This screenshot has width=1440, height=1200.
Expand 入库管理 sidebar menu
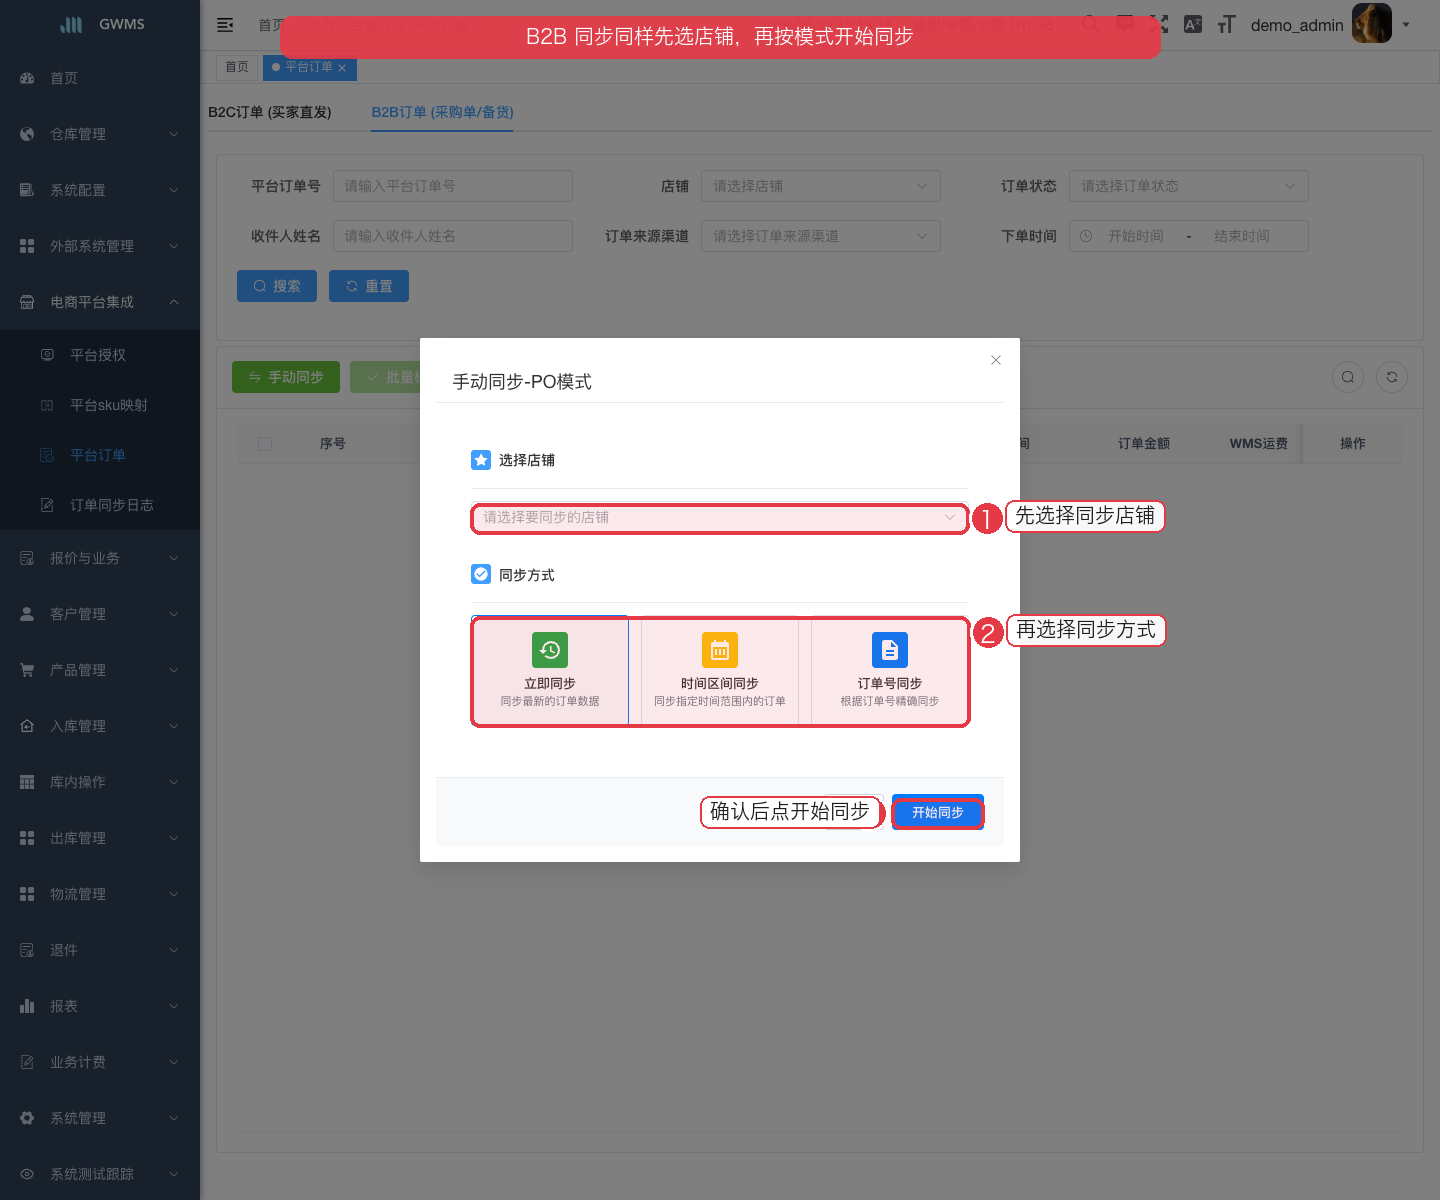[100, 726]
